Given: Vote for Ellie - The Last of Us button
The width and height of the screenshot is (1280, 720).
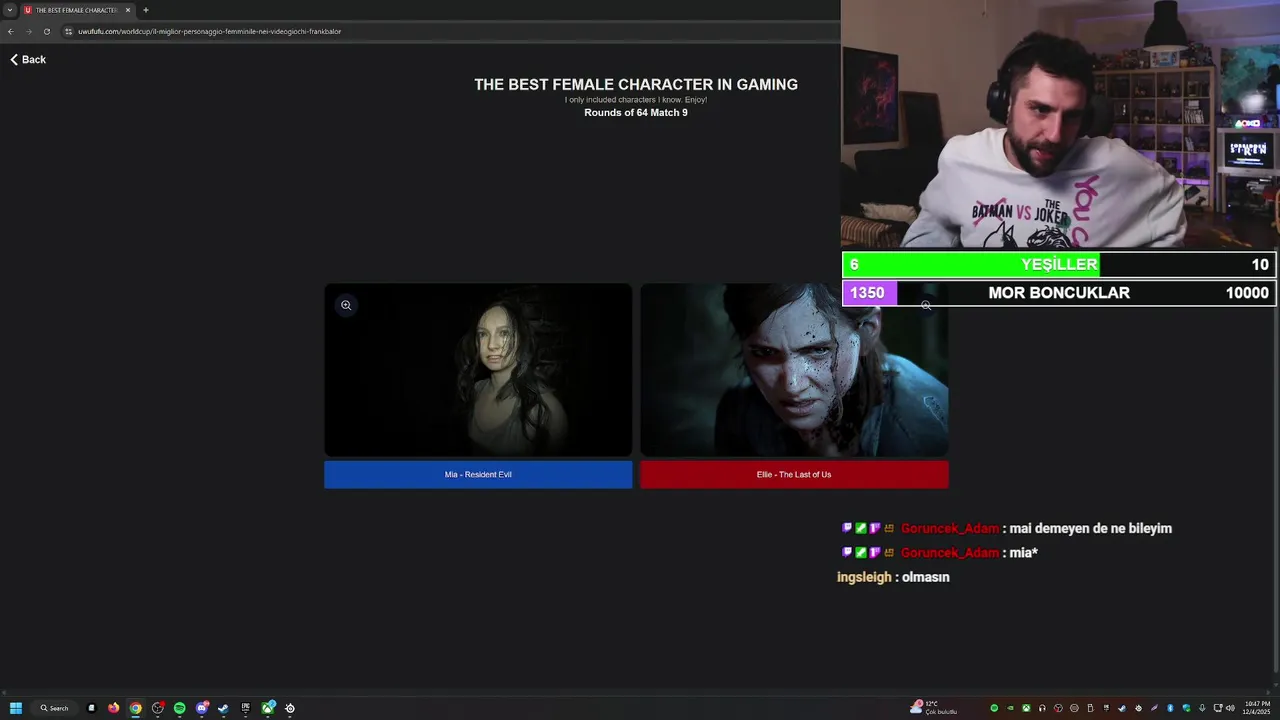Looking at the screenshot, I should tap(794, 475).
